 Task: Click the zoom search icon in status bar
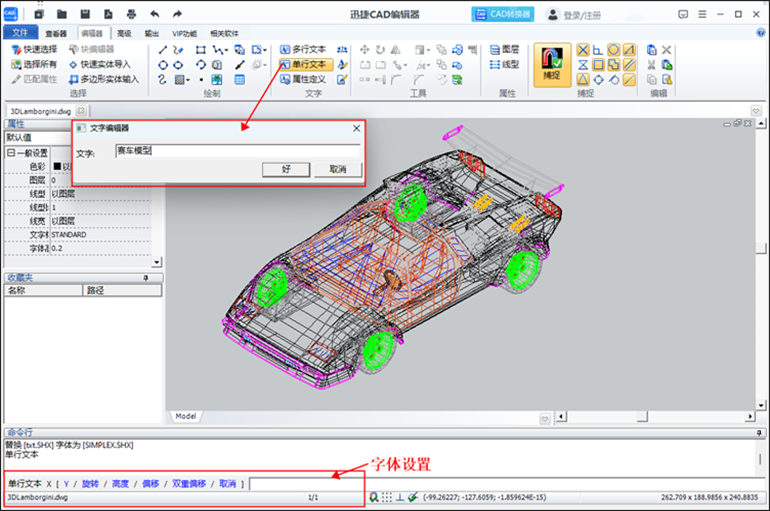click(374, 497)
